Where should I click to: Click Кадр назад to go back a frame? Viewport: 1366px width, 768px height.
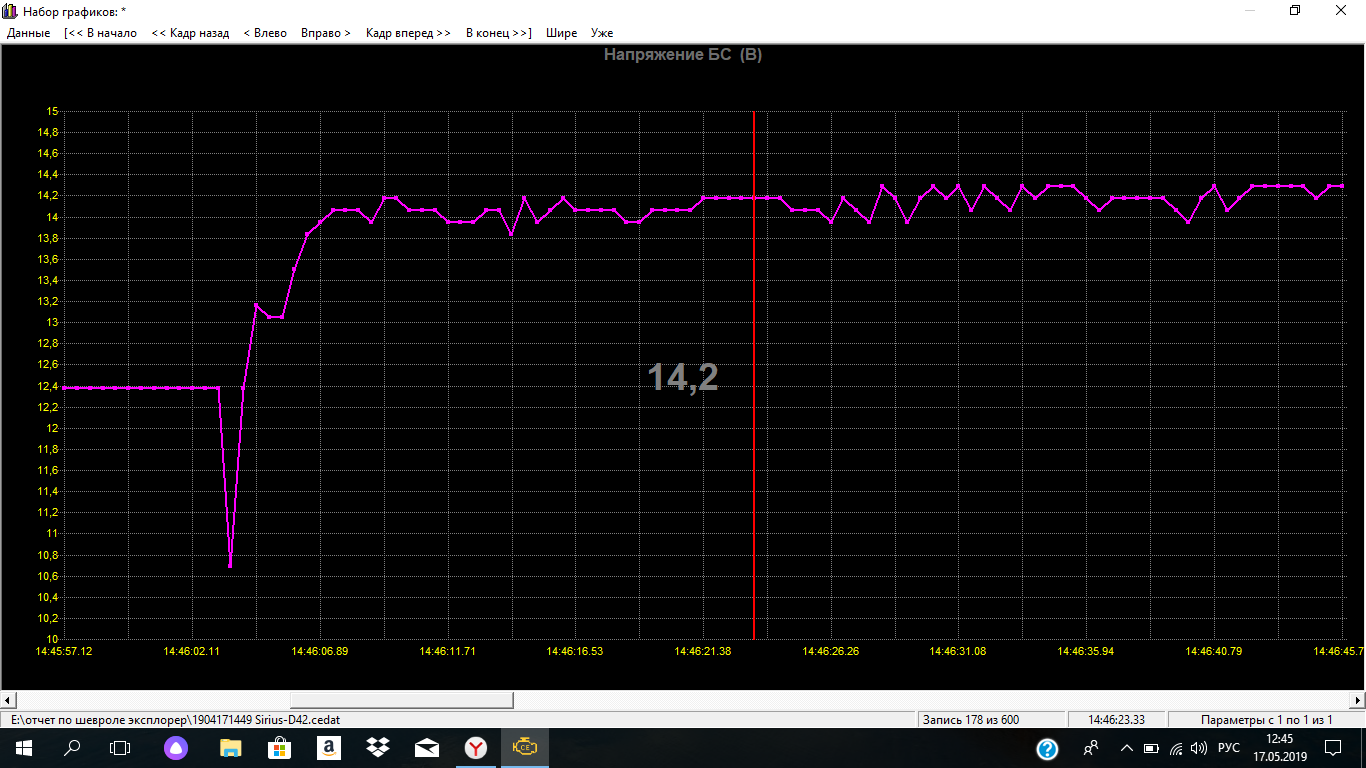(190, 33)
